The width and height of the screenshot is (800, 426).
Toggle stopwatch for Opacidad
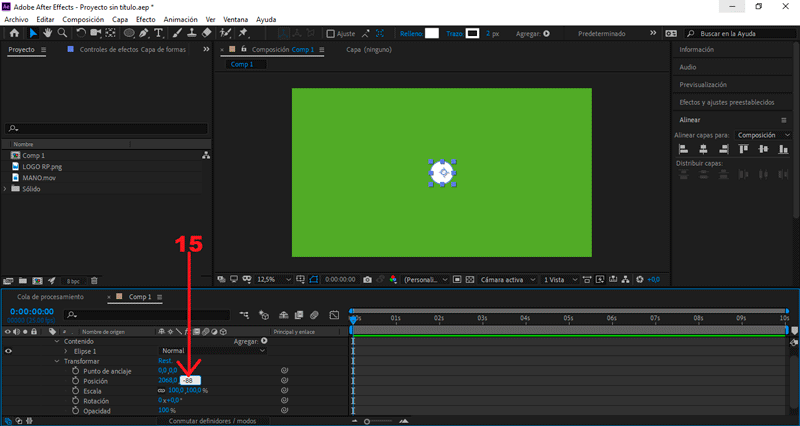76,411
